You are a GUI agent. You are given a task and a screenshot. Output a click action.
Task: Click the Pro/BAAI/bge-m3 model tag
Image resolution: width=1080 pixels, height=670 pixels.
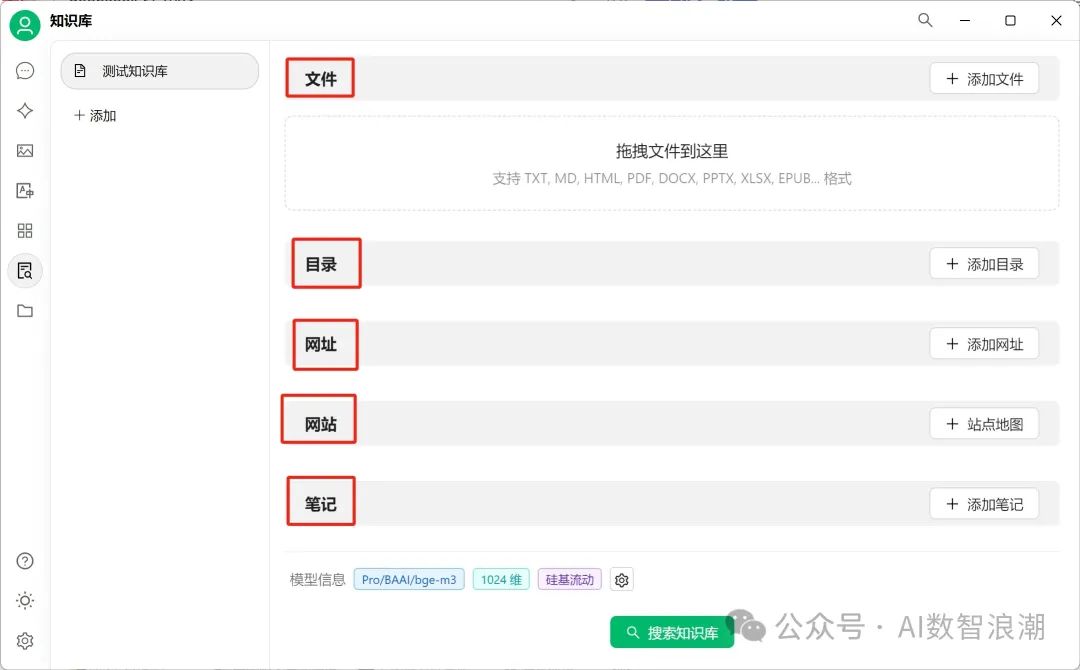[x=409, y=580]
